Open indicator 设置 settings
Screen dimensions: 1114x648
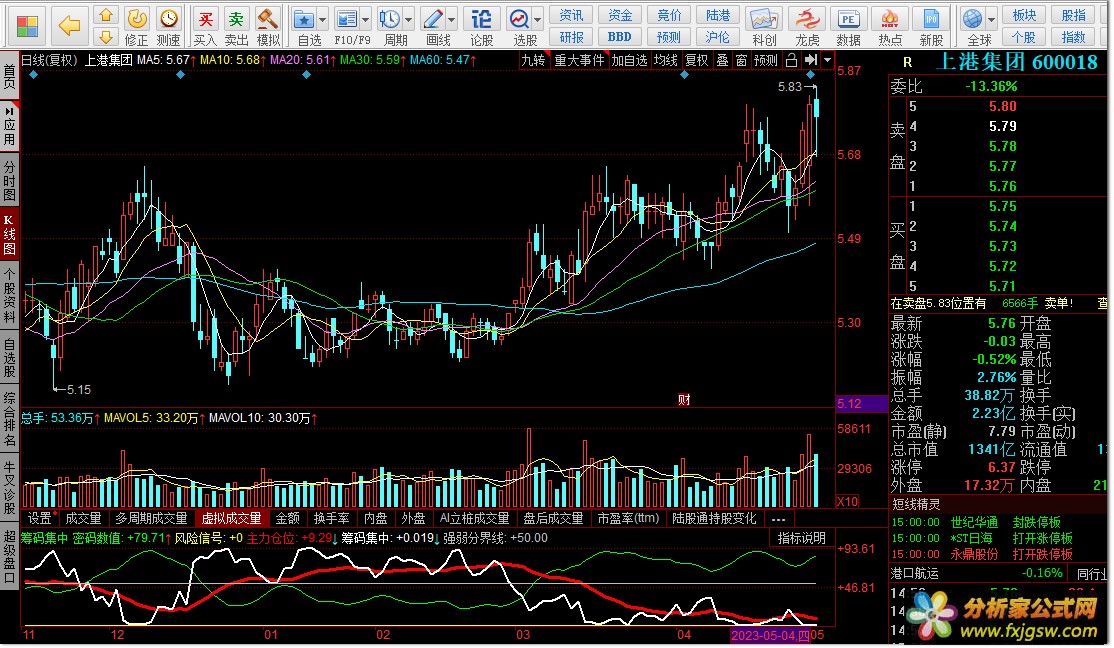point(39,519)
